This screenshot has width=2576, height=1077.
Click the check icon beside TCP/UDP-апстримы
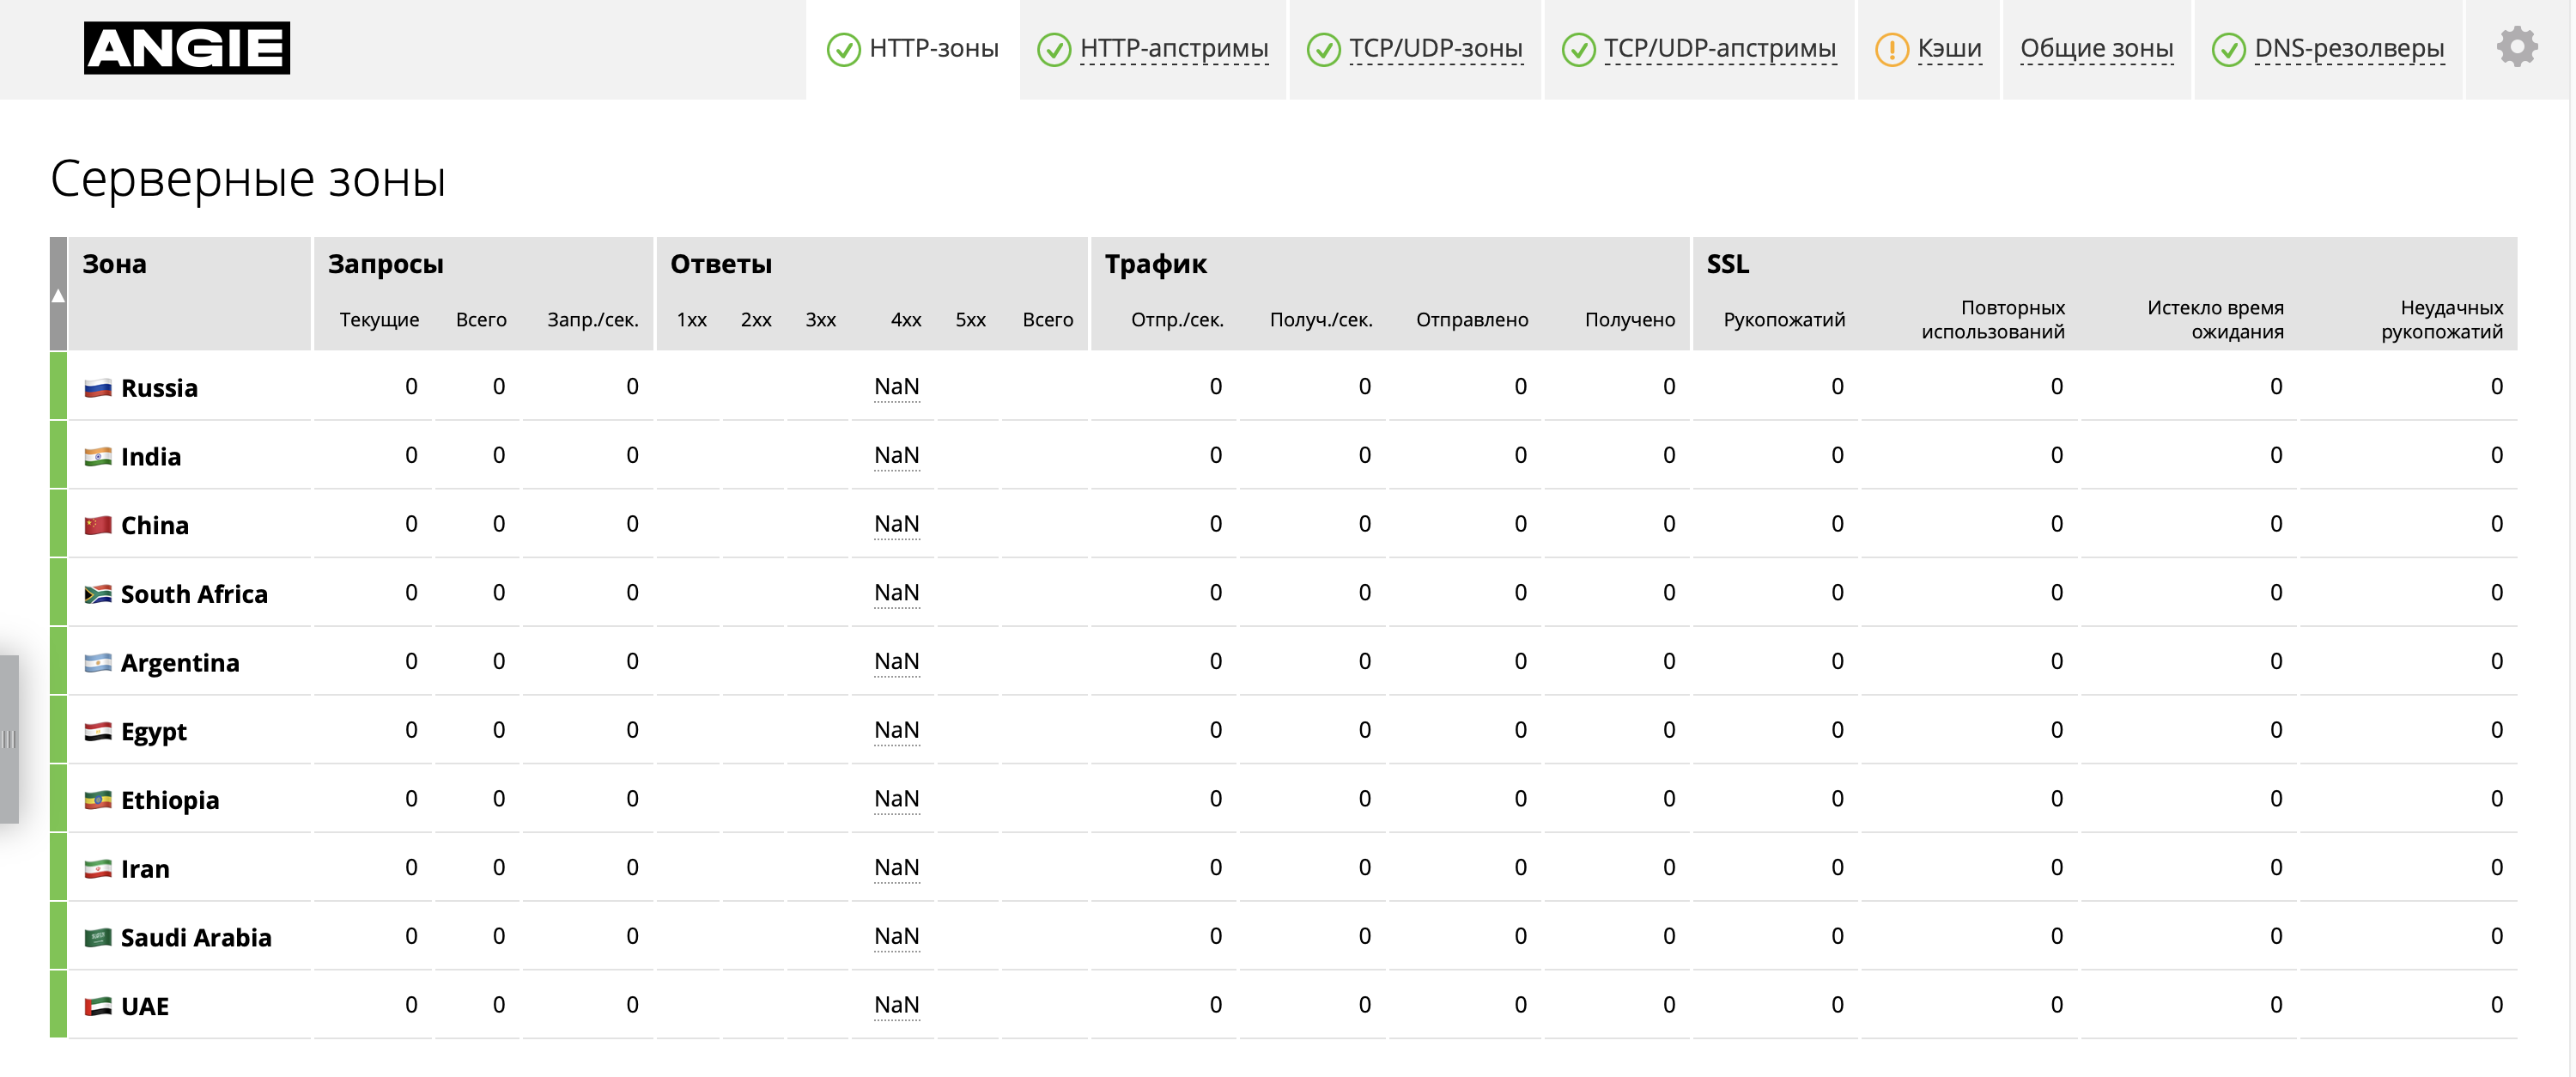tap(1578, 49)
